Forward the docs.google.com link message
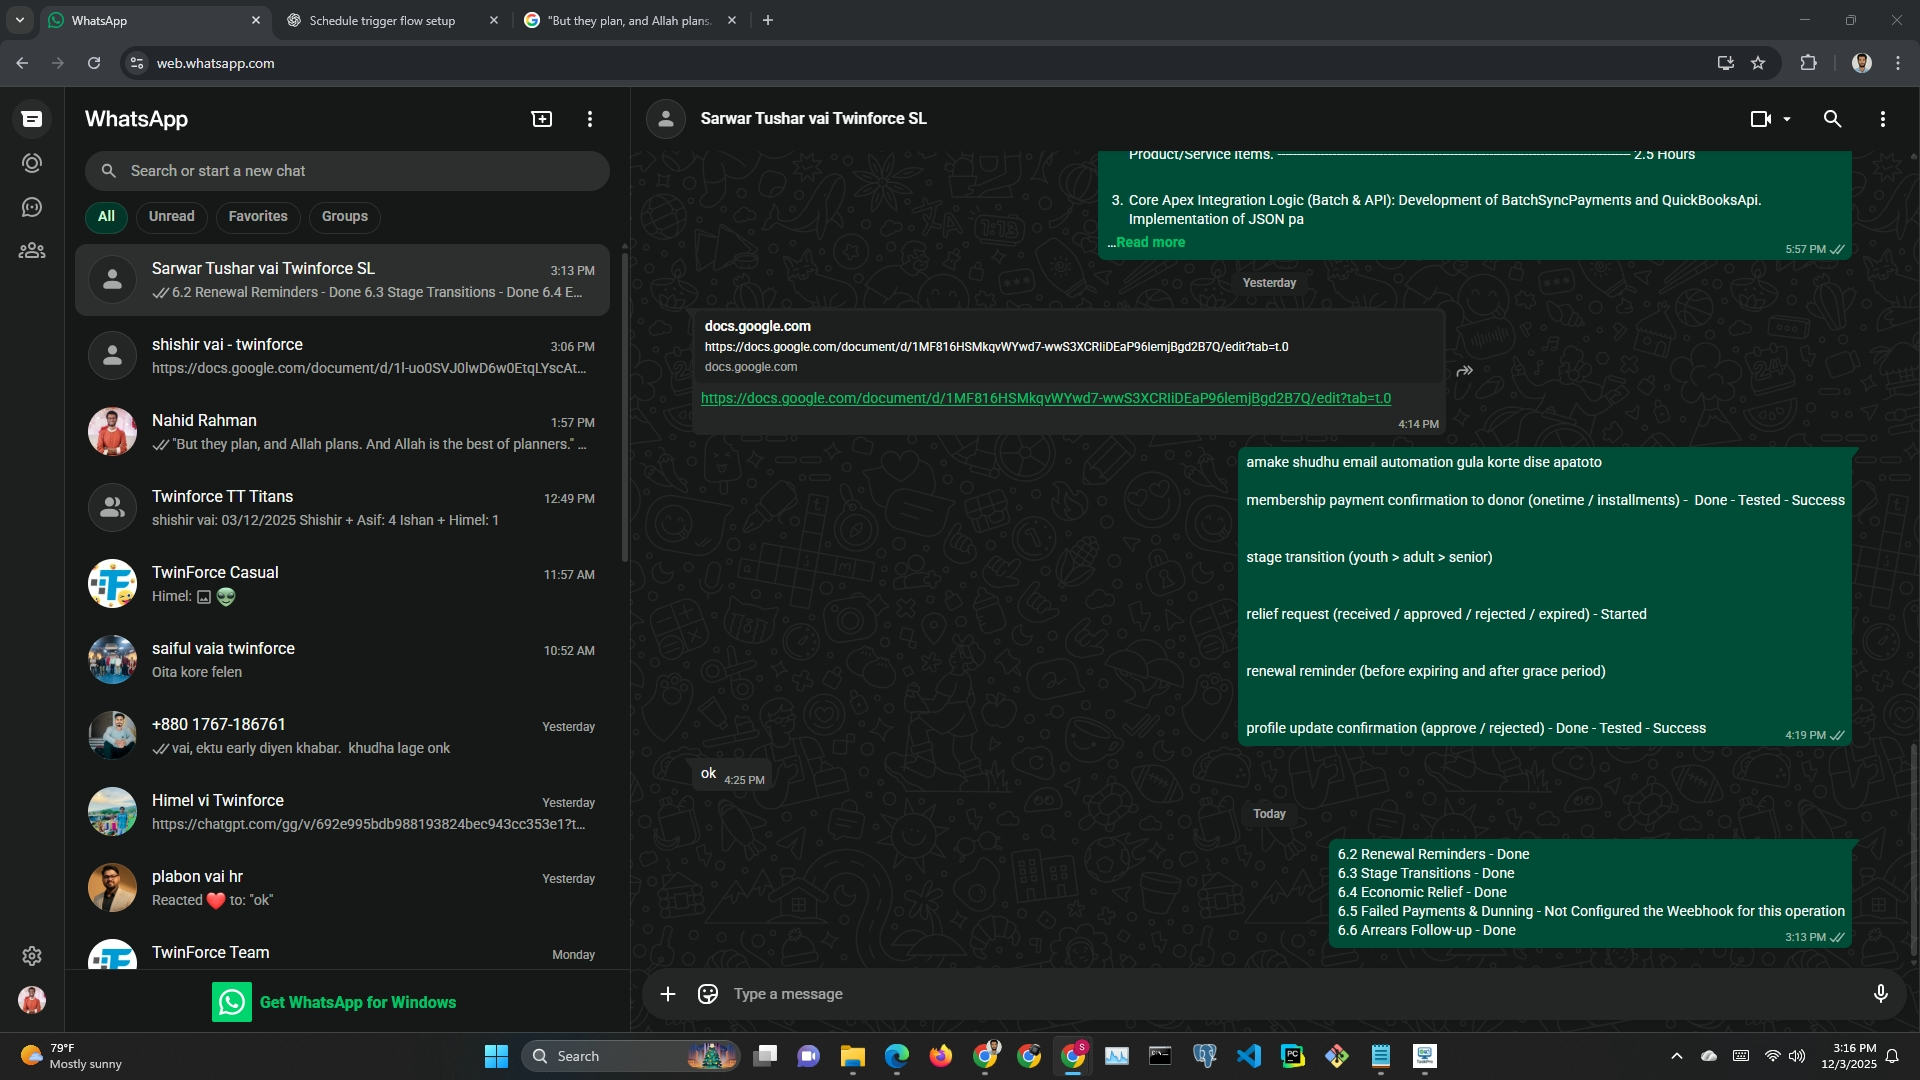 click(x=1465, y=371)
